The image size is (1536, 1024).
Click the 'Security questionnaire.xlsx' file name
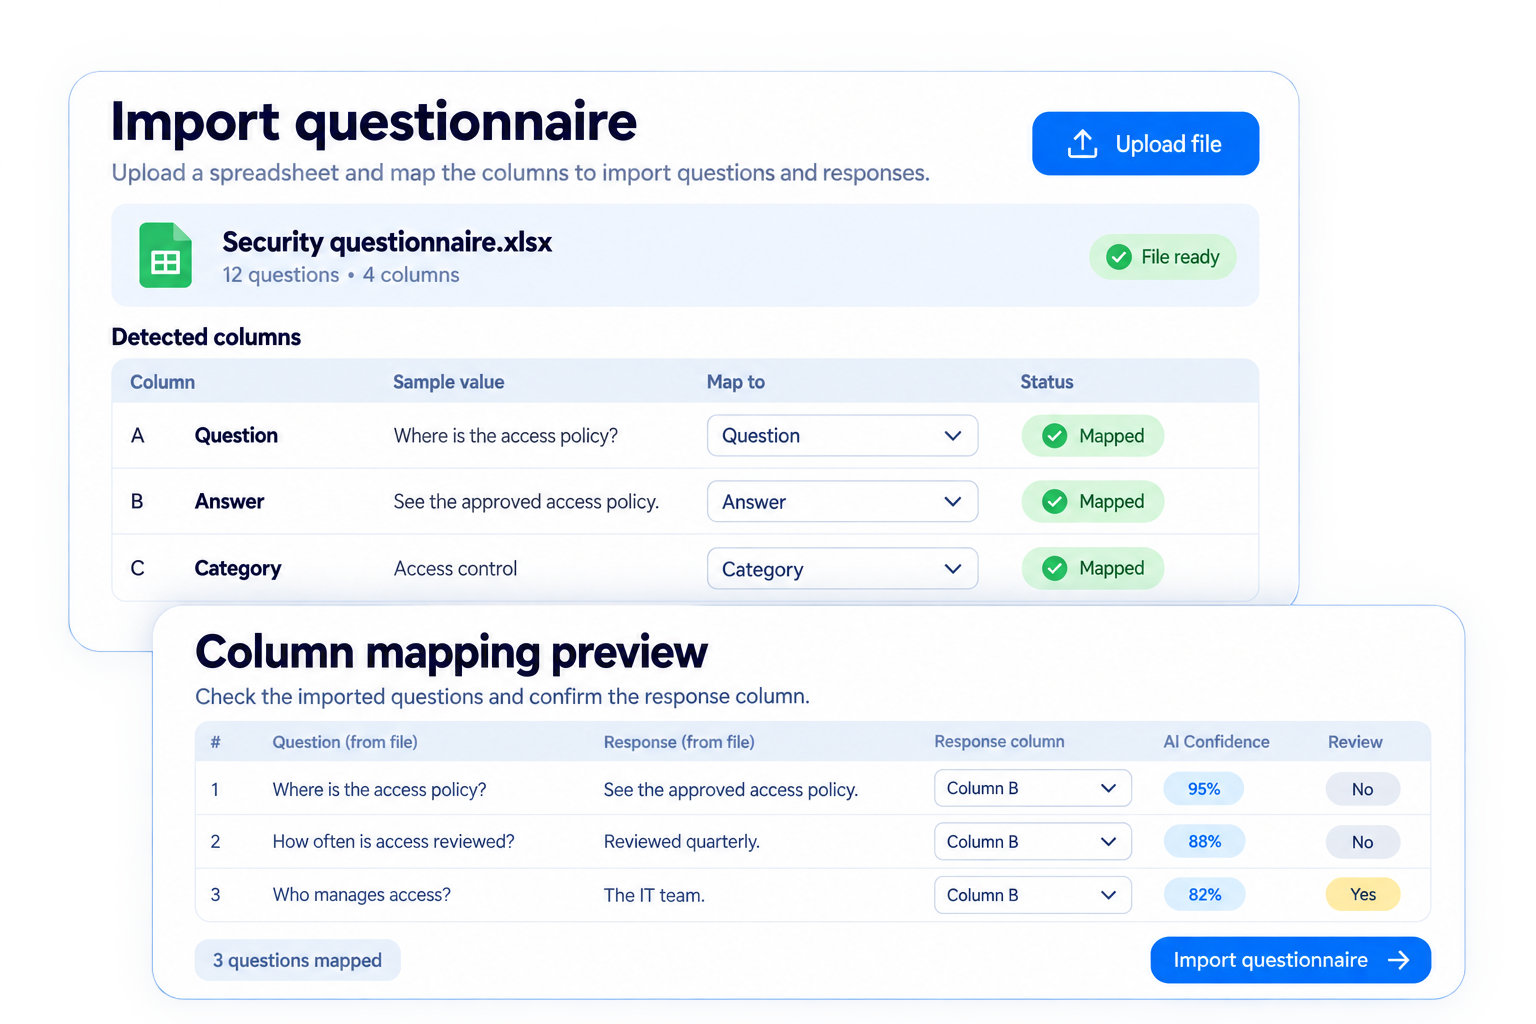point(387,242)
